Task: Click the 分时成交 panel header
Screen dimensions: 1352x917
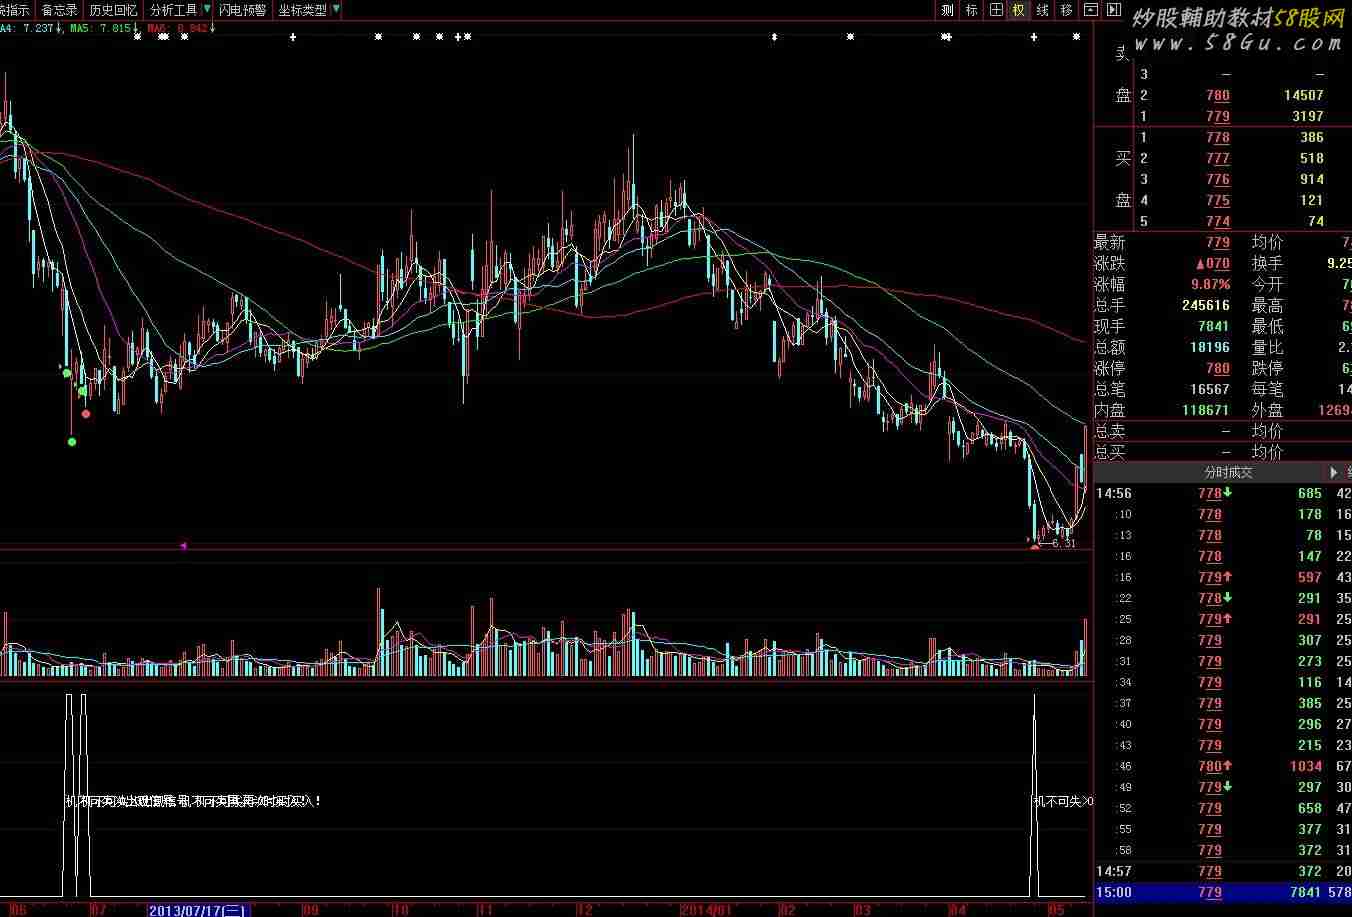Action: 1228,472
